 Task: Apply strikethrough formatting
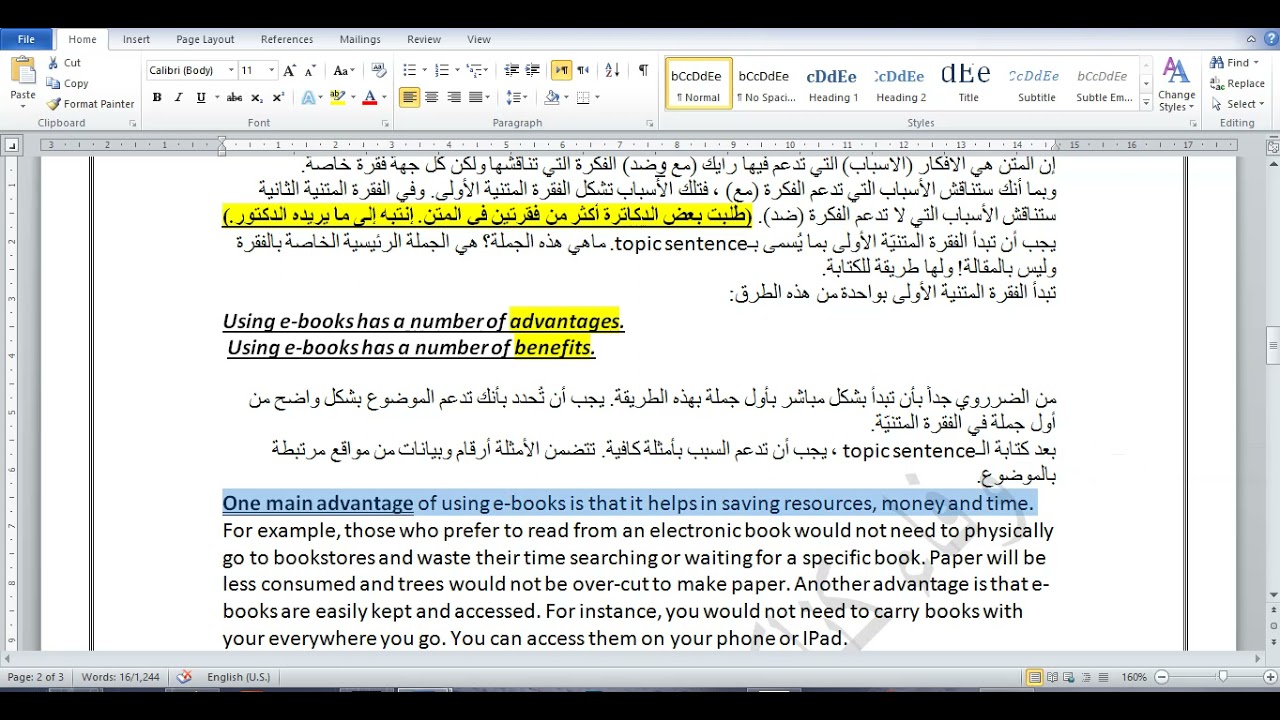(x=234, y=97)
